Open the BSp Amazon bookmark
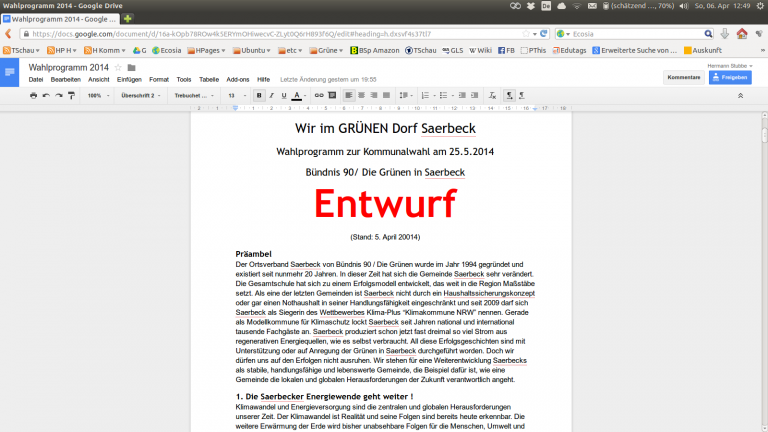The image size is (768, 432). pos(375,50)
